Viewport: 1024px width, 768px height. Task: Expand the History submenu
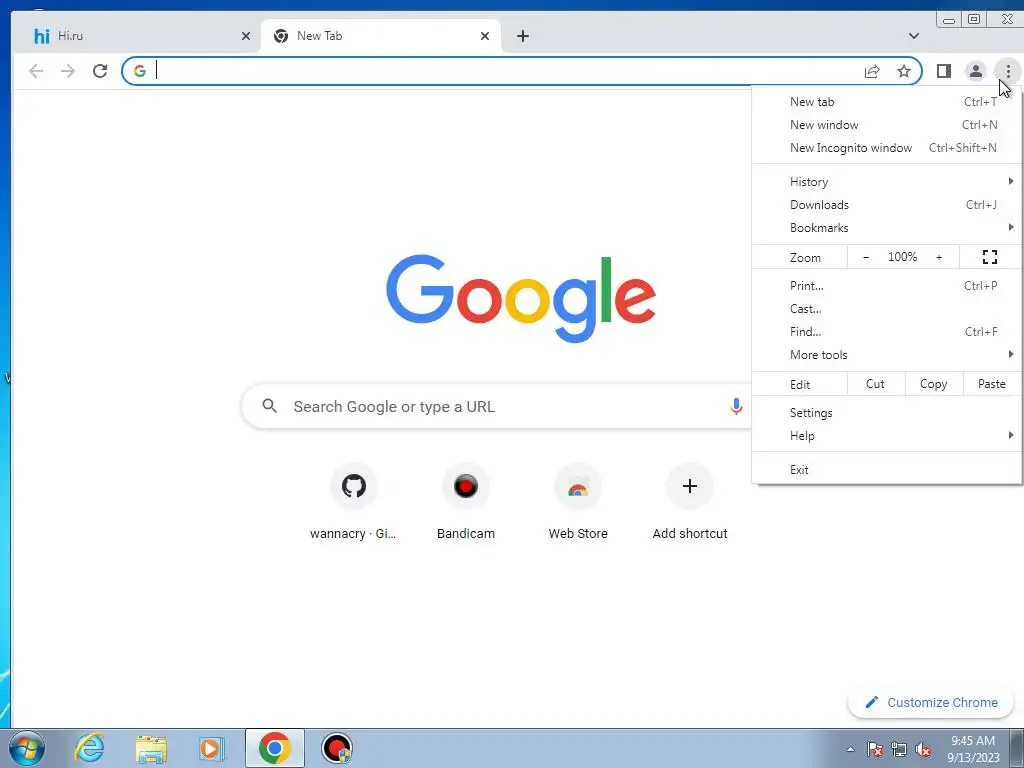tap(887, 182)
